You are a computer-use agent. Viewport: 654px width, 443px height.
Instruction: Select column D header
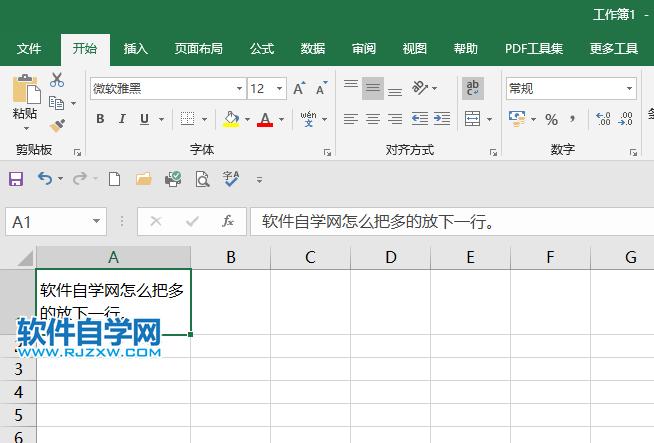click(x=390, y=257)
